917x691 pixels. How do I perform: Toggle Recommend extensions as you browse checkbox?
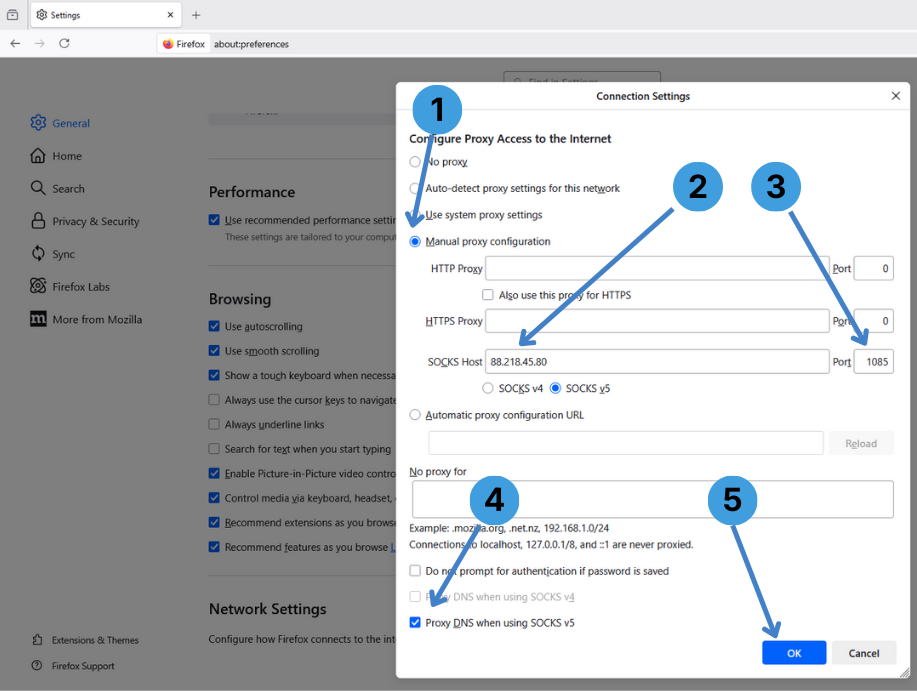coord(214,523)
